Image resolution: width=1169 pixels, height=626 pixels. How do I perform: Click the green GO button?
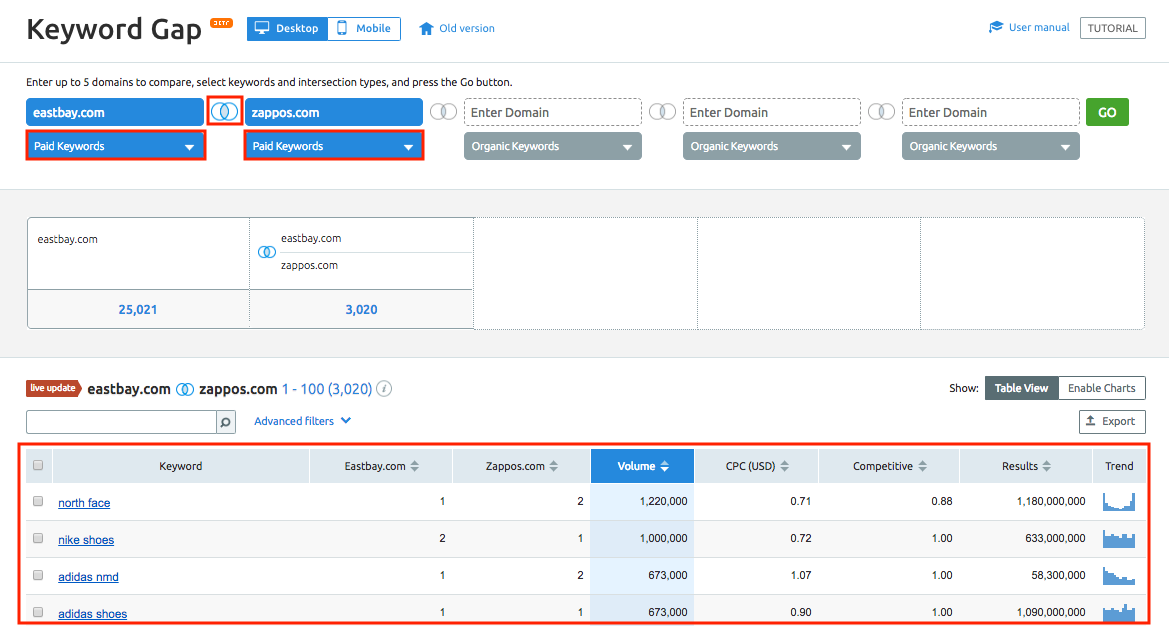pyautogui.click(x=1107, y=112)
